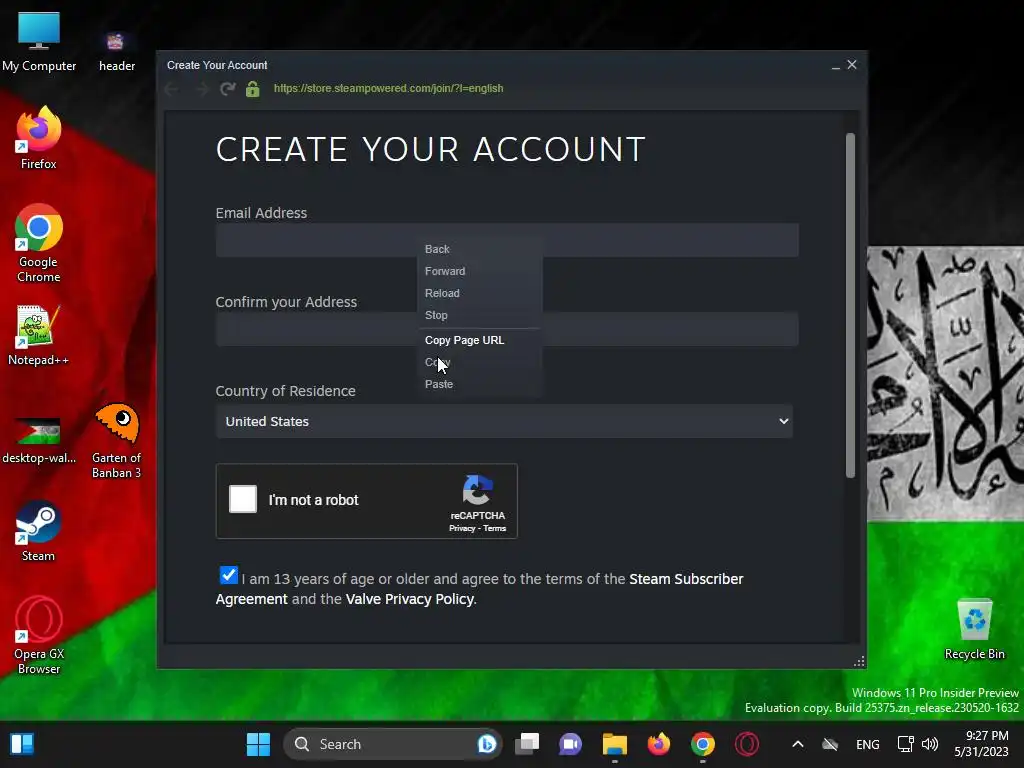Click the network icon in system tray
Screen dimensions: 1024x768
[905, 744]
